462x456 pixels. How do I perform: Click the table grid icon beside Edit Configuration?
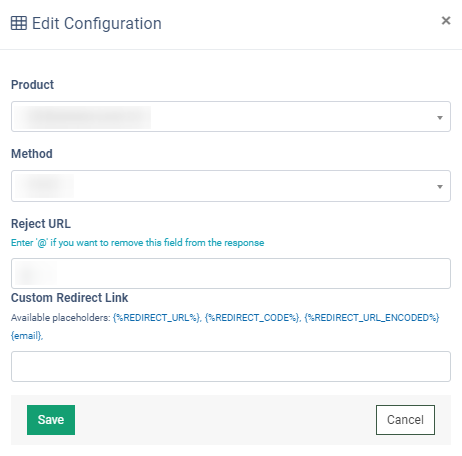pos(19,23)
